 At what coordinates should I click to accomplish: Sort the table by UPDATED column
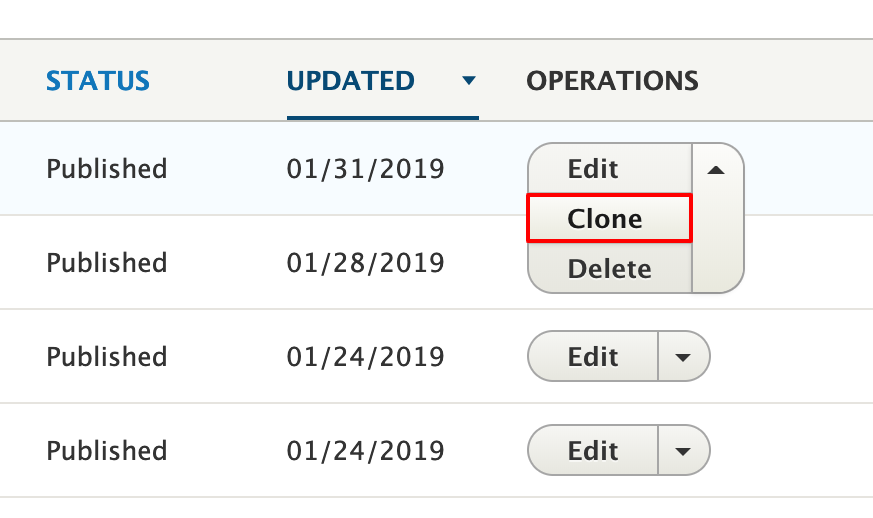[x=350, y=81]
